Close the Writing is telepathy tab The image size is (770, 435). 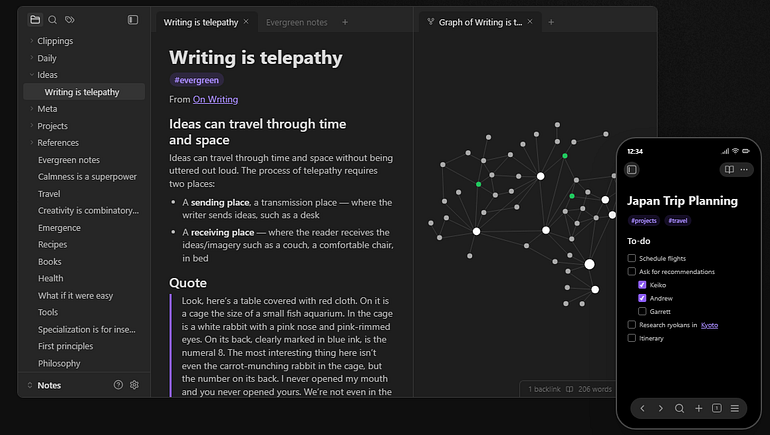246,22
